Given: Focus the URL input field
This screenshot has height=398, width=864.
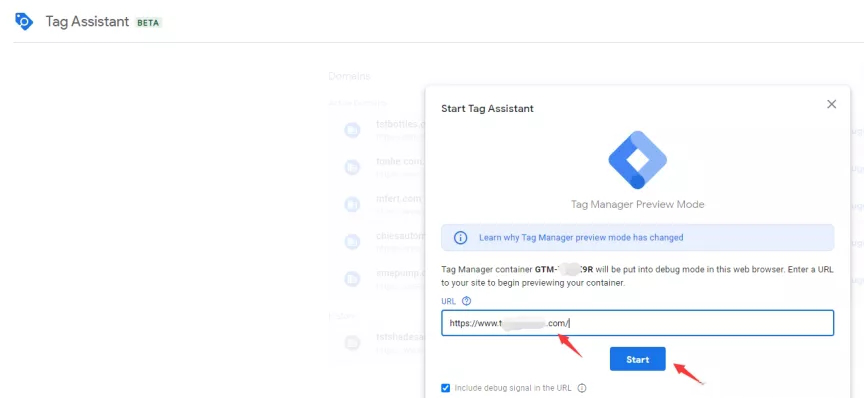Looking at the screenshot, I should [x=638, y=323].
